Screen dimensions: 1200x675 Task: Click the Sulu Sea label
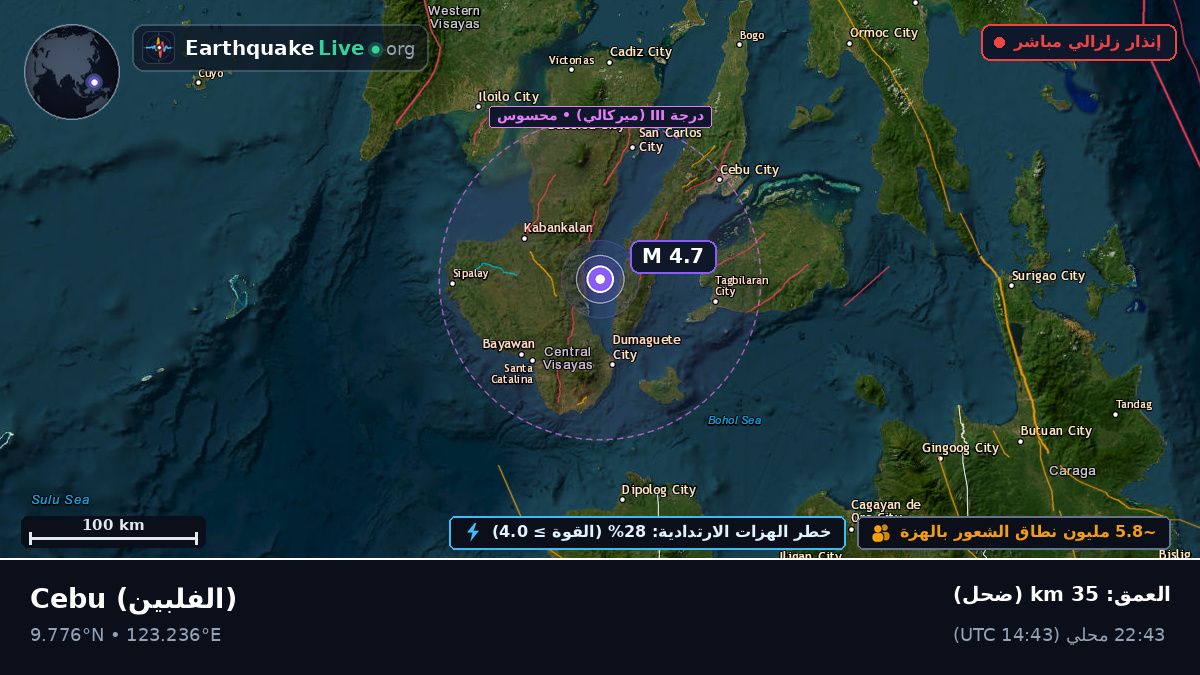coord(60,500)
